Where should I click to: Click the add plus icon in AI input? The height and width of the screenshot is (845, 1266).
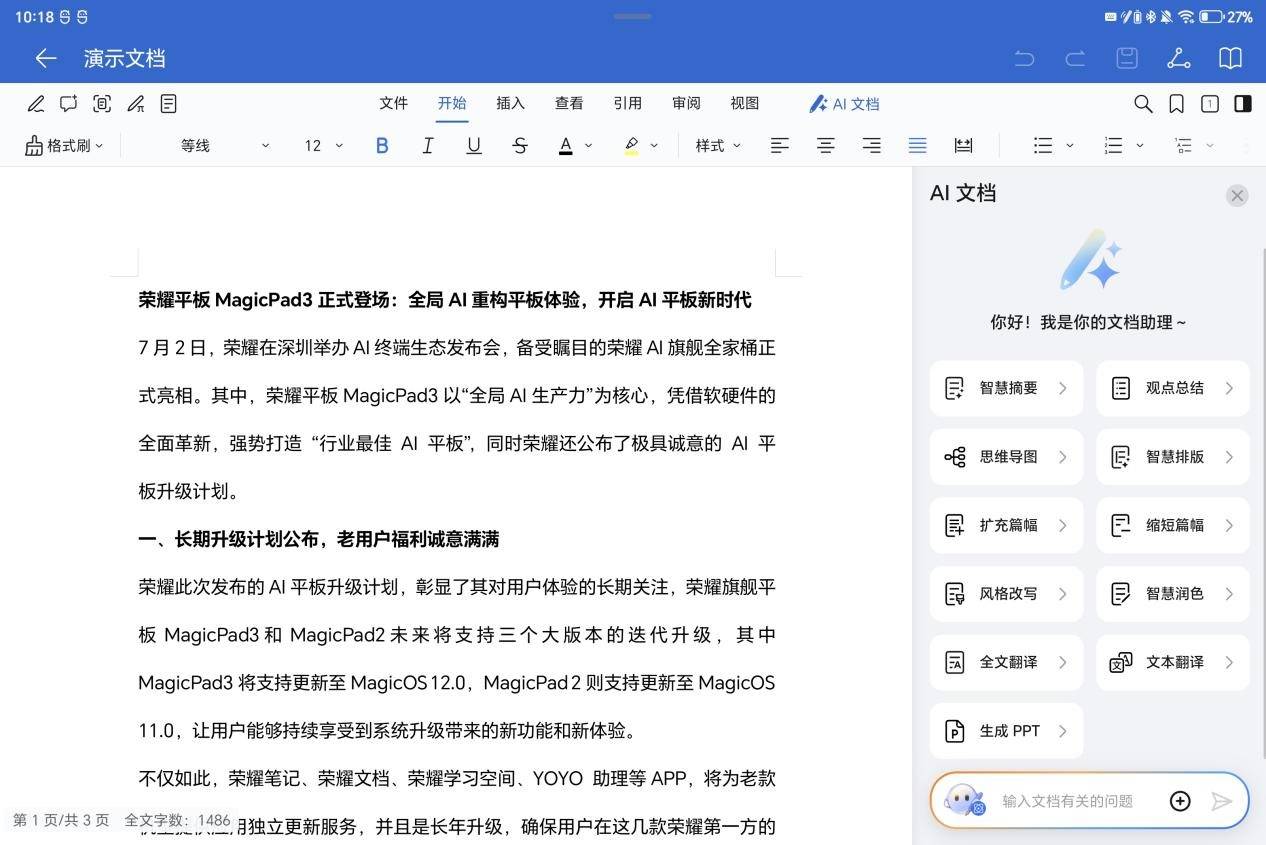point(1180,801)
